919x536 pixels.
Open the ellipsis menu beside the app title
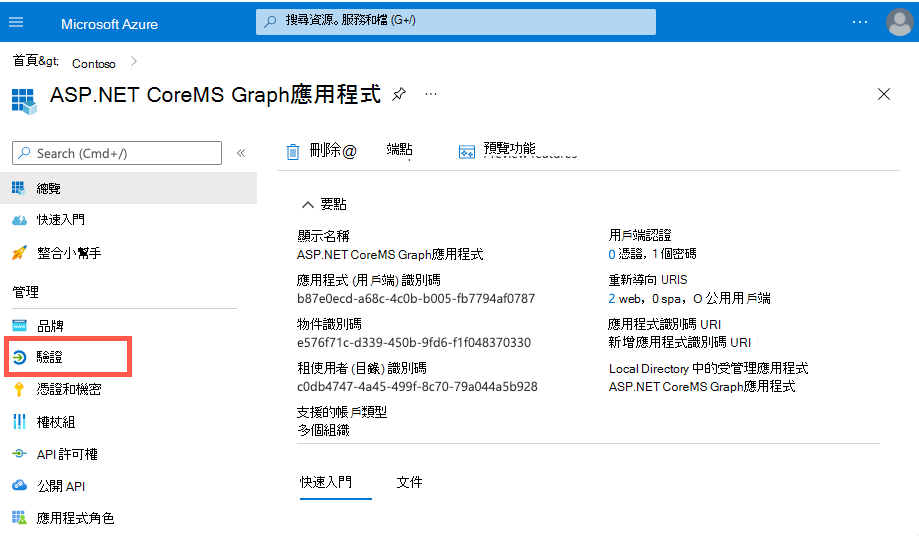click(x=431, y=94)
